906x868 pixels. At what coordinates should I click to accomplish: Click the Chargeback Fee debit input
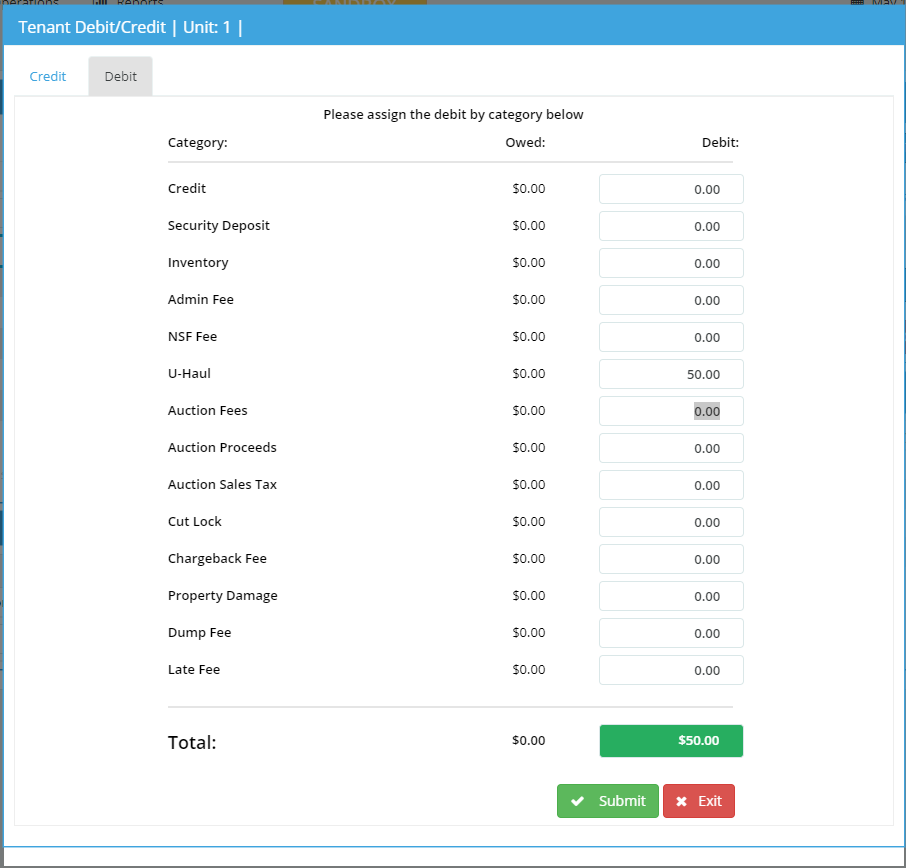[671, 559]
